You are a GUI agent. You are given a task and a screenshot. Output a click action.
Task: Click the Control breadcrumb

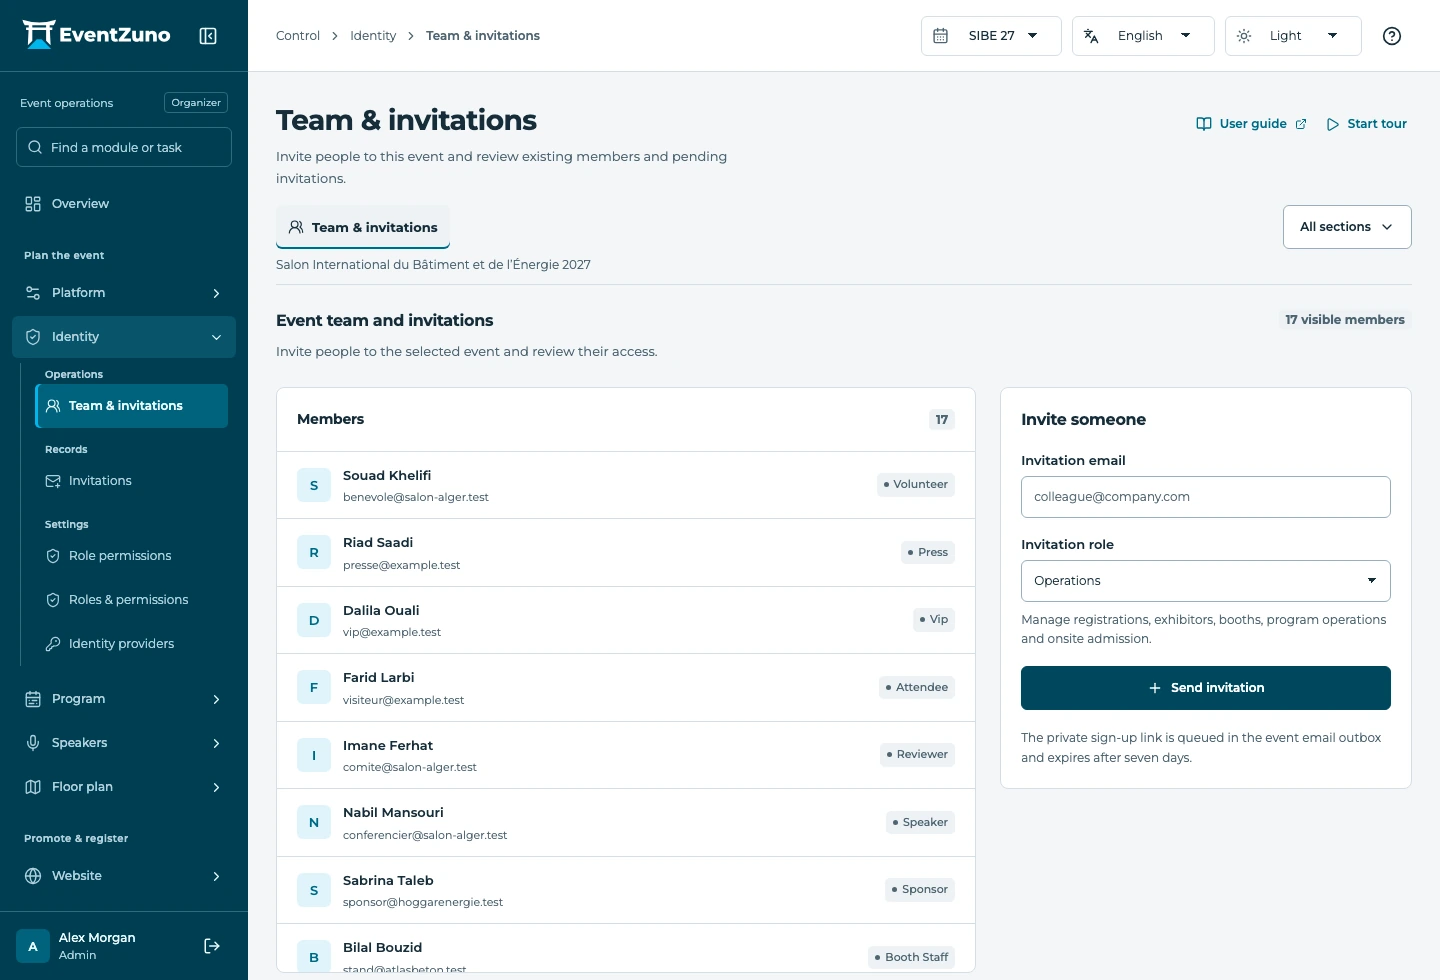point(298,36)
